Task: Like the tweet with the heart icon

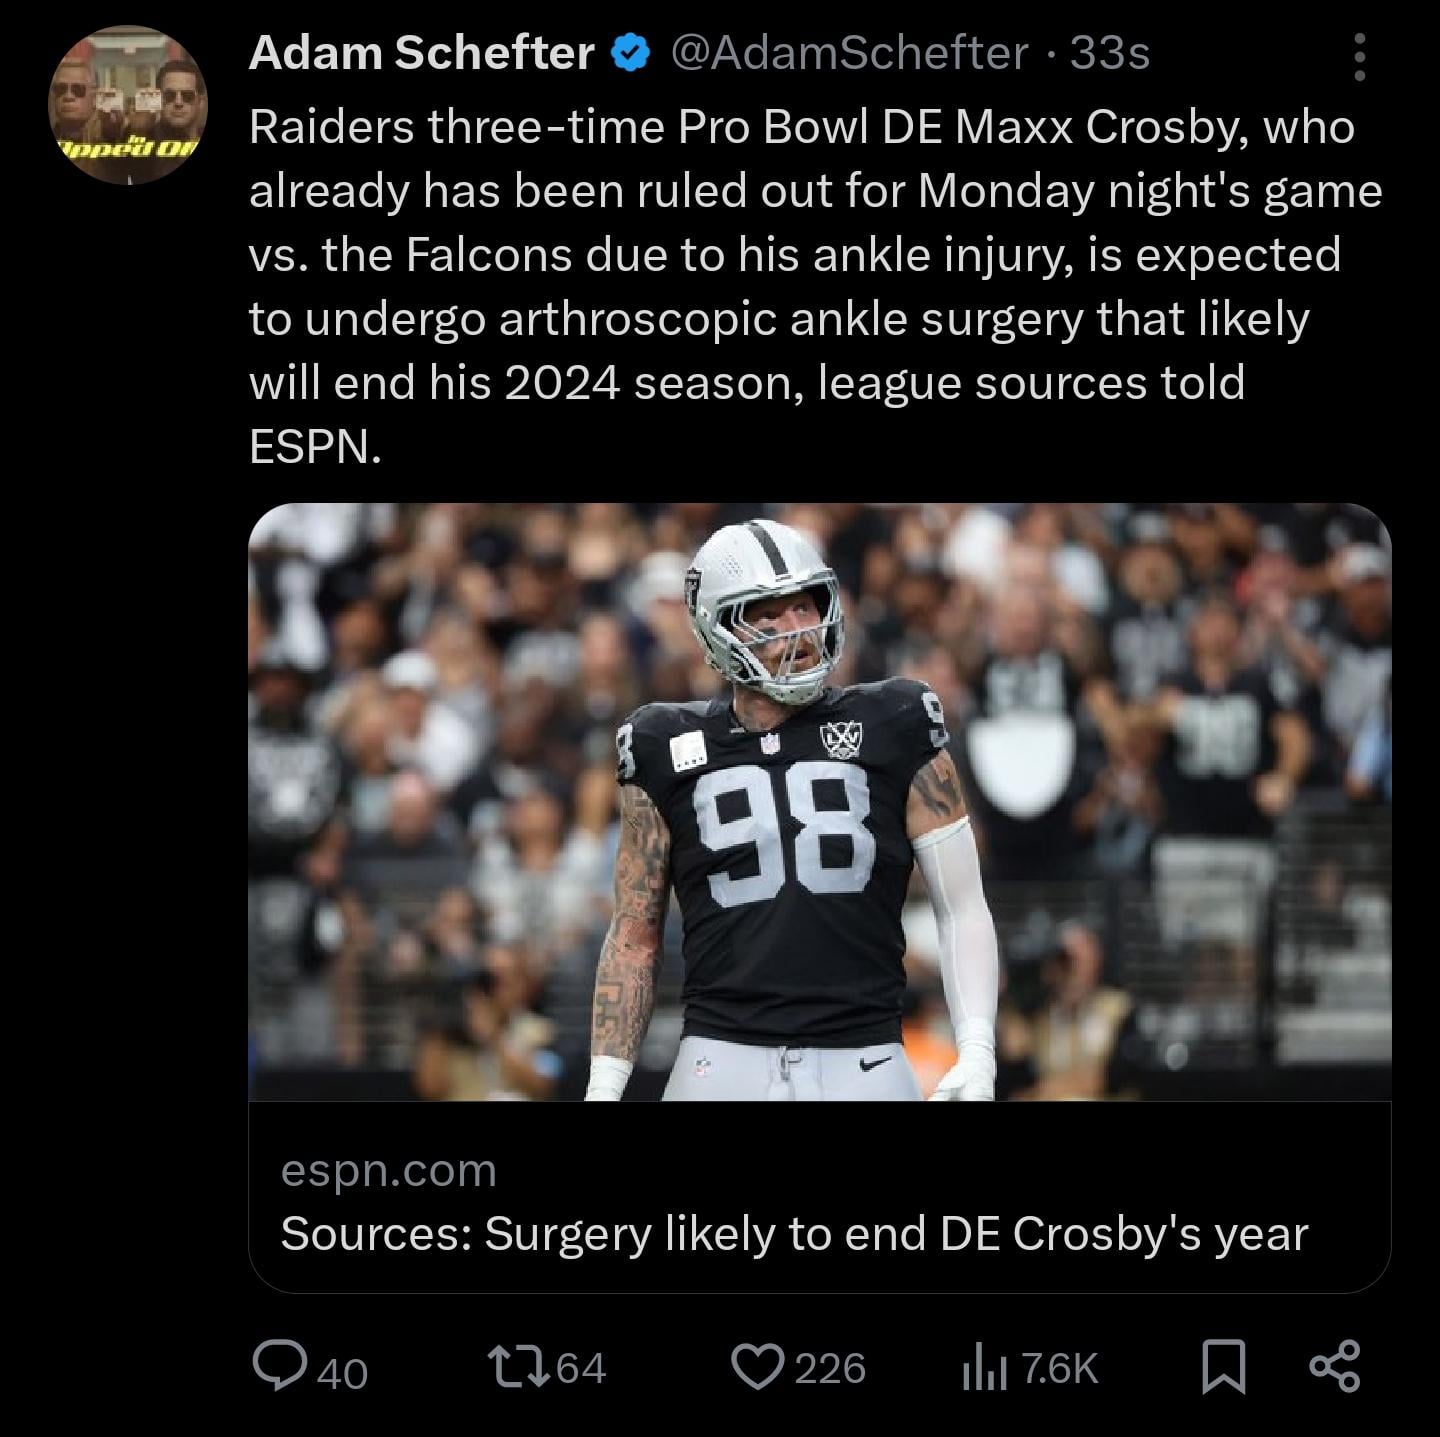Action: 757,1367
